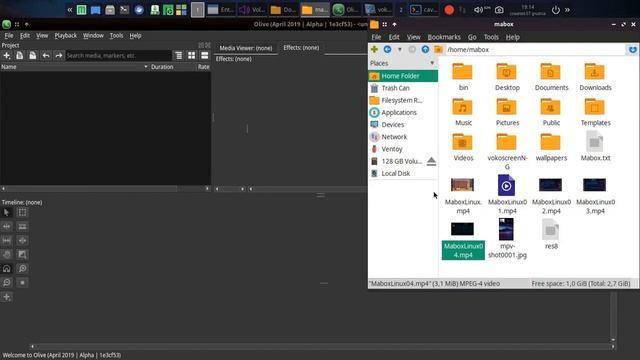Click Zoom In magnifier in Timeline tools
Image resolution: width=640 pixels, height=360 pixels.
tap(22, 269)
